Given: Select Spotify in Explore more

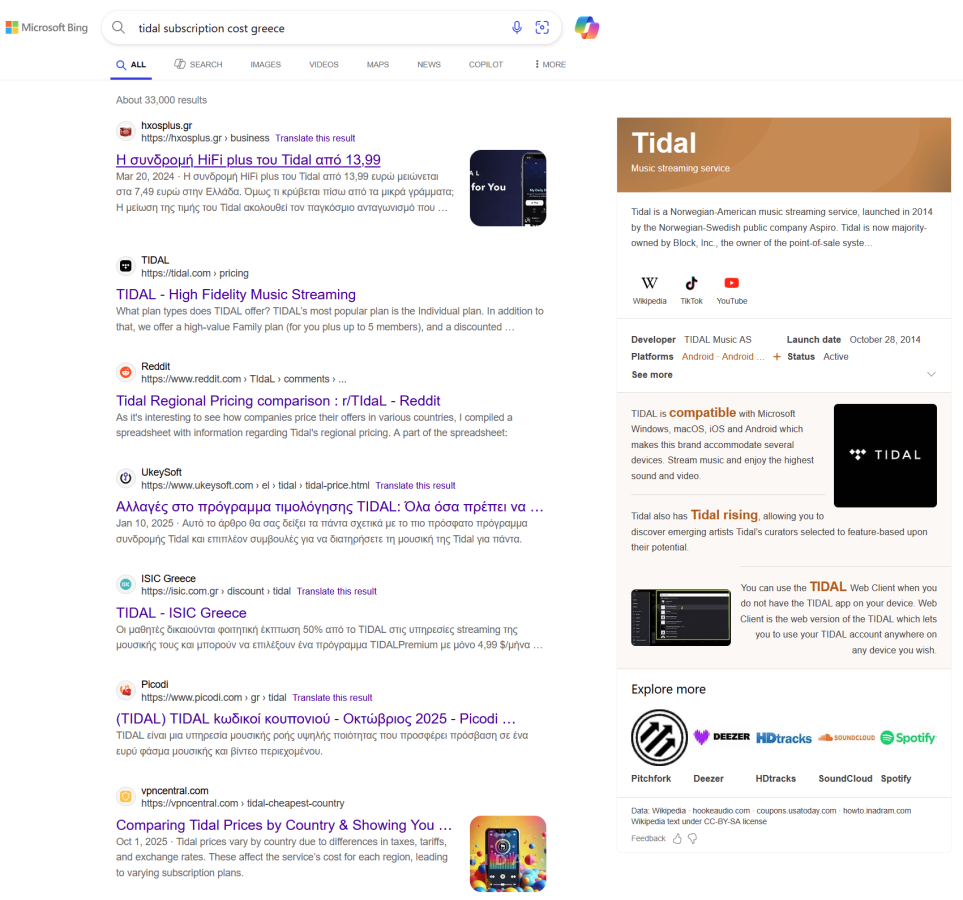Looking at the screenshot, I should tap(909, 738).
